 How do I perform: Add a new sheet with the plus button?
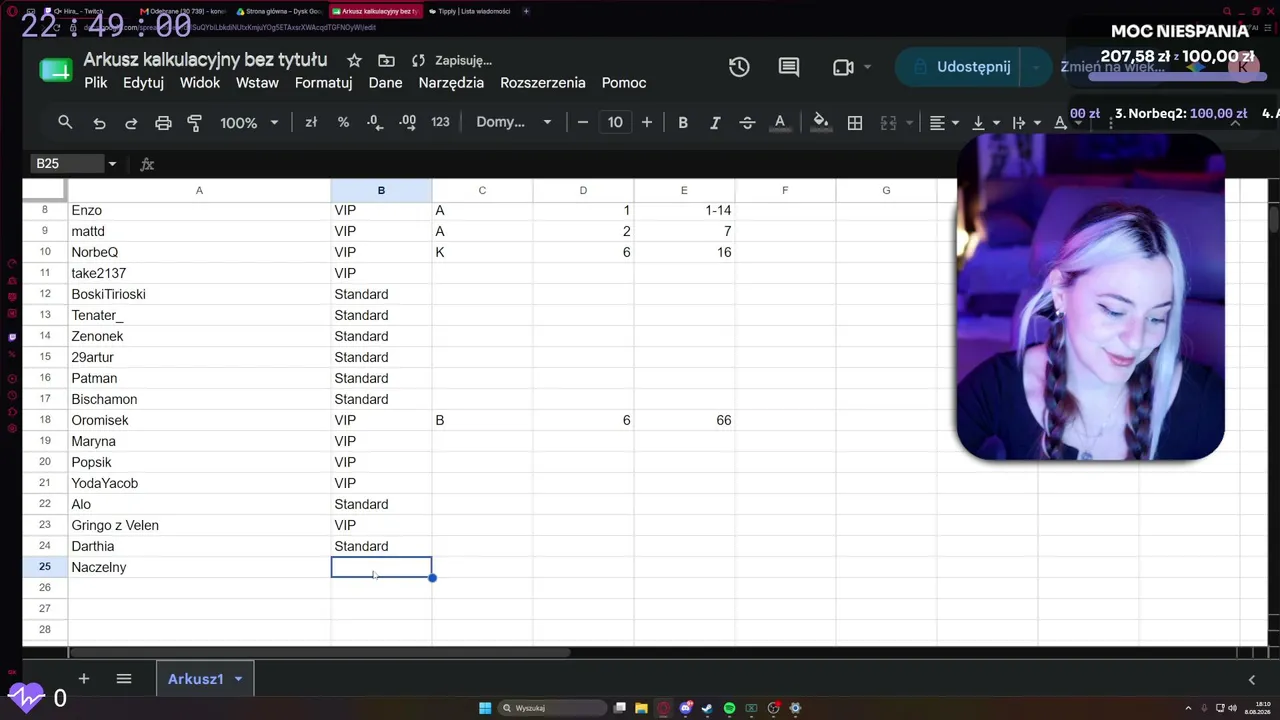coord(84,679)
